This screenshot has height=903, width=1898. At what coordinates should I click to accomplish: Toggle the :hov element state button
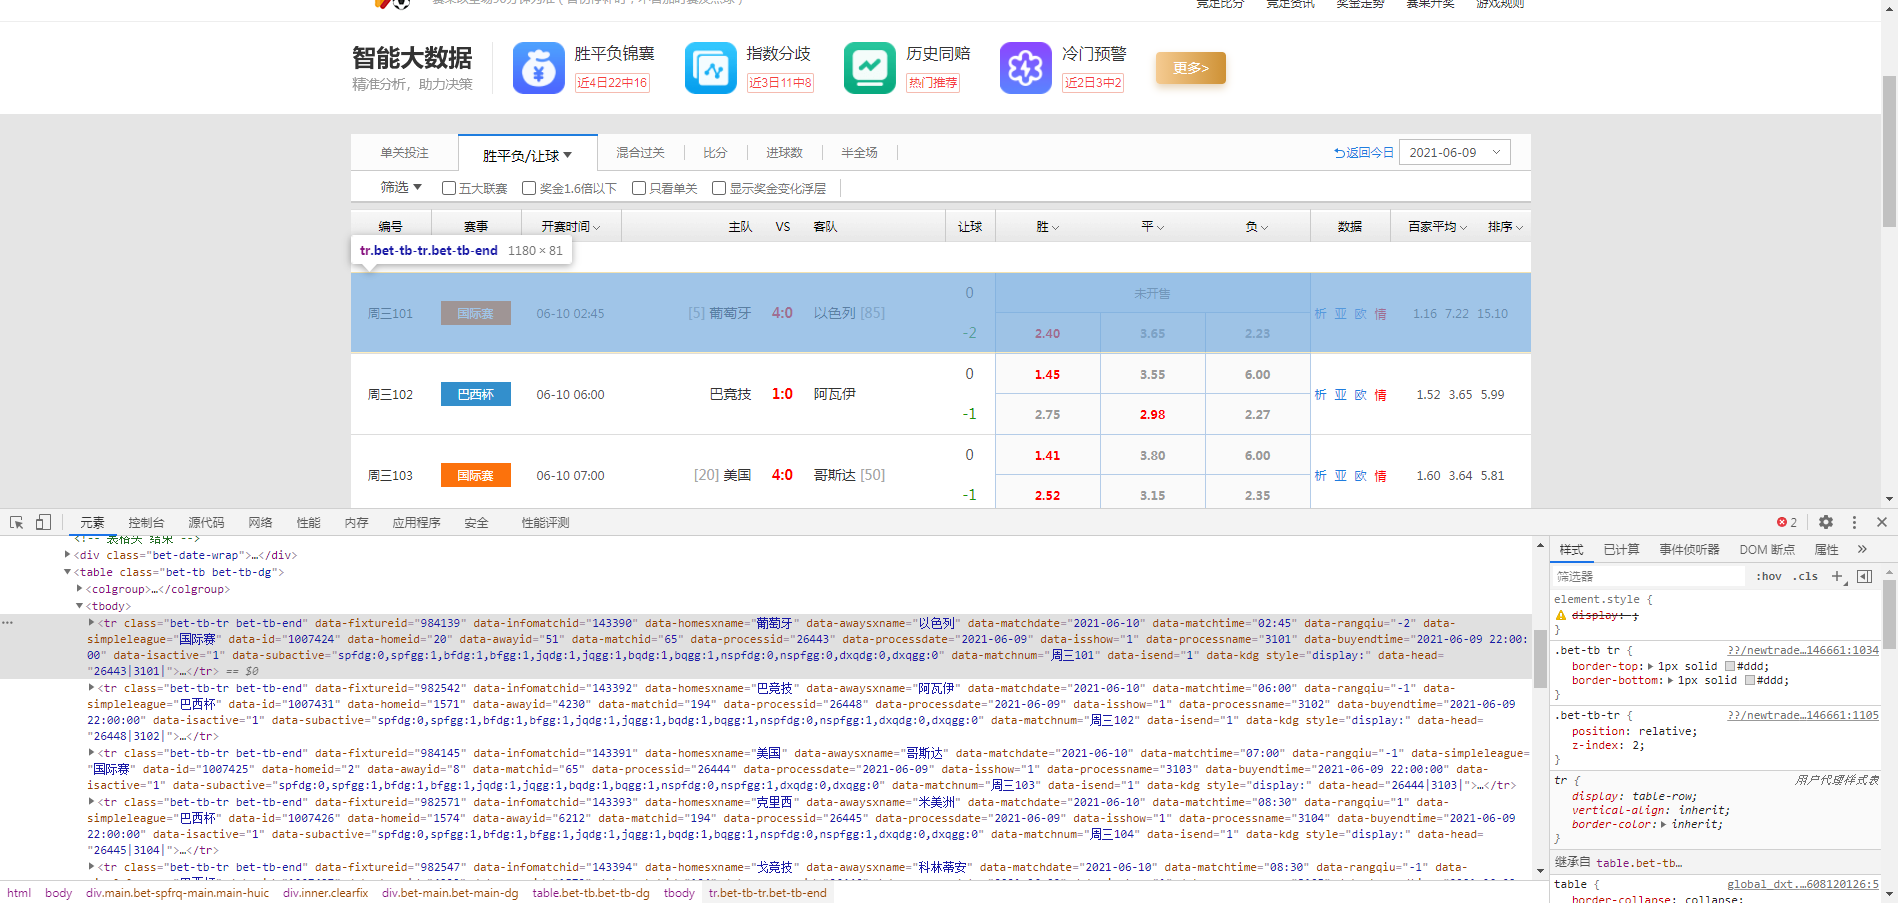click(x=1769, y=576)
